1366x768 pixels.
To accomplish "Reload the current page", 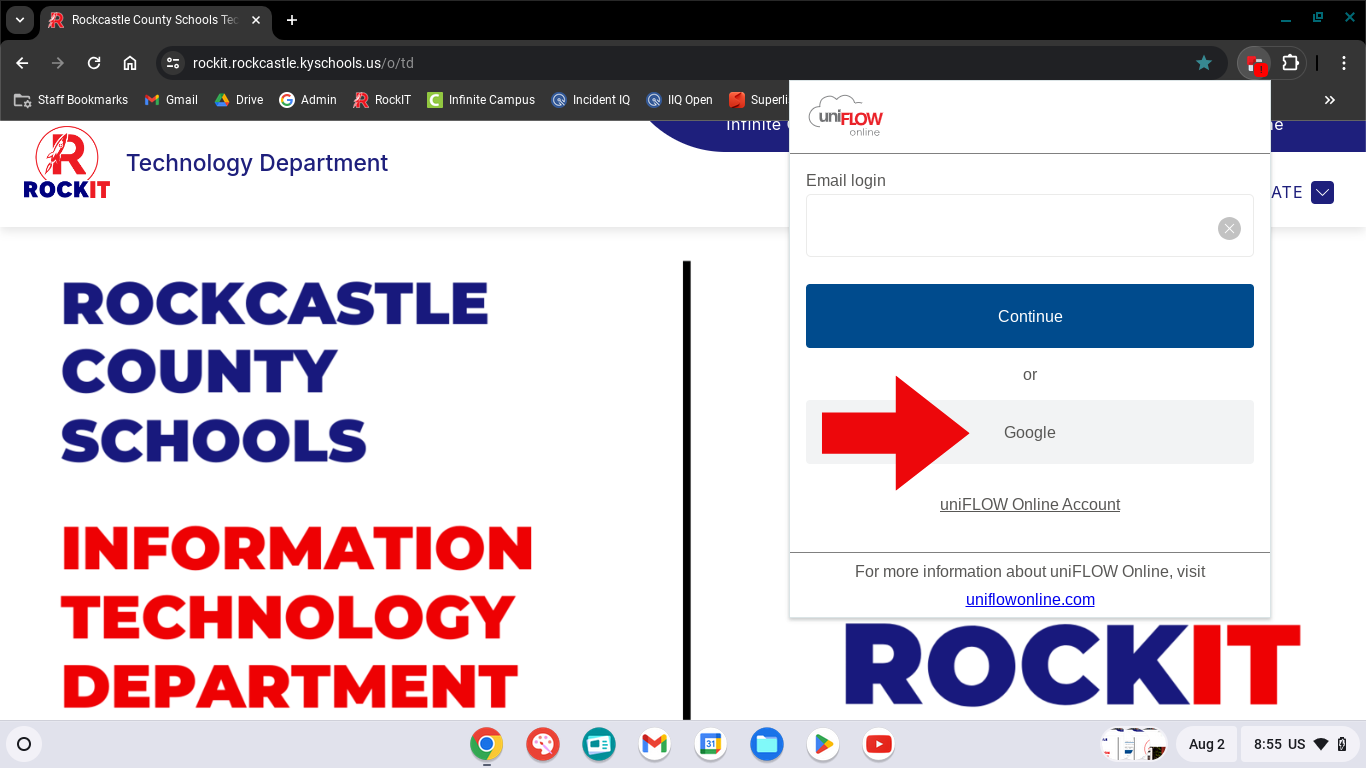I will click(94, 63).
